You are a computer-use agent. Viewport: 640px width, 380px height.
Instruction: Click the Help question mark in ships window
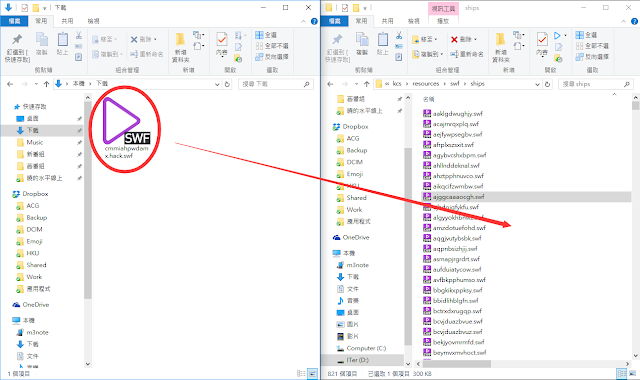[635, 21]
